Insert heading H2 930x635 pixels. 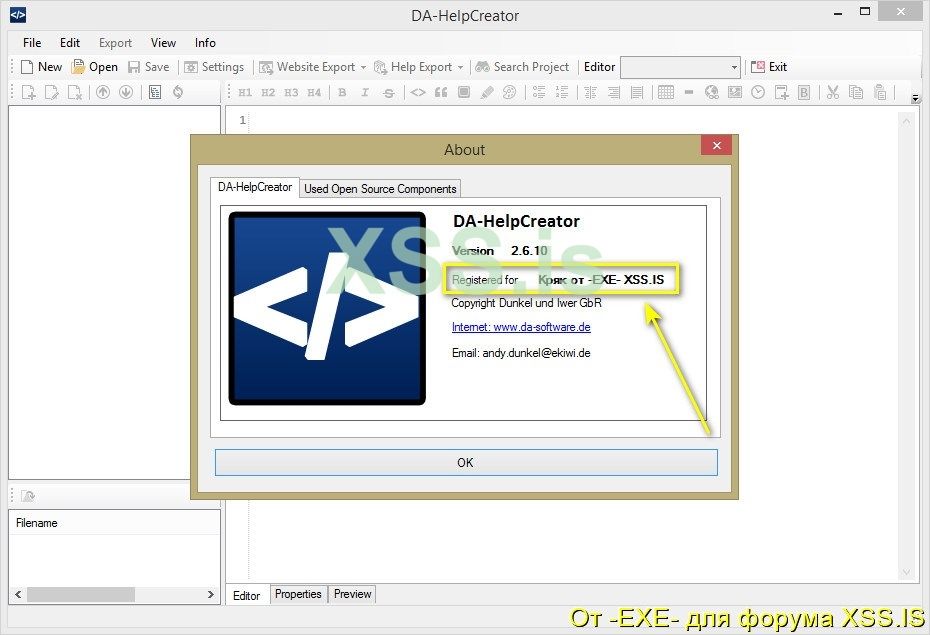268,92
